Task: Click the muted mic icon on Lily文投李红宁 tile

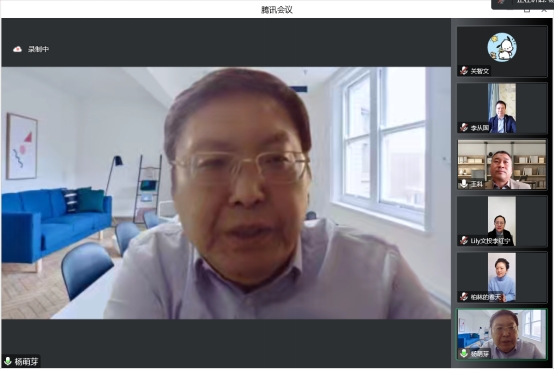Action: coord(464,241)
